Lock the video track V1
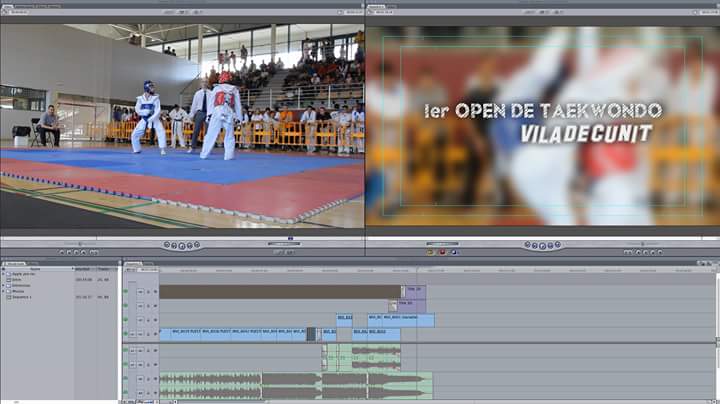The width and height of the screenshot is (720, 404). (x=148, y=334)
